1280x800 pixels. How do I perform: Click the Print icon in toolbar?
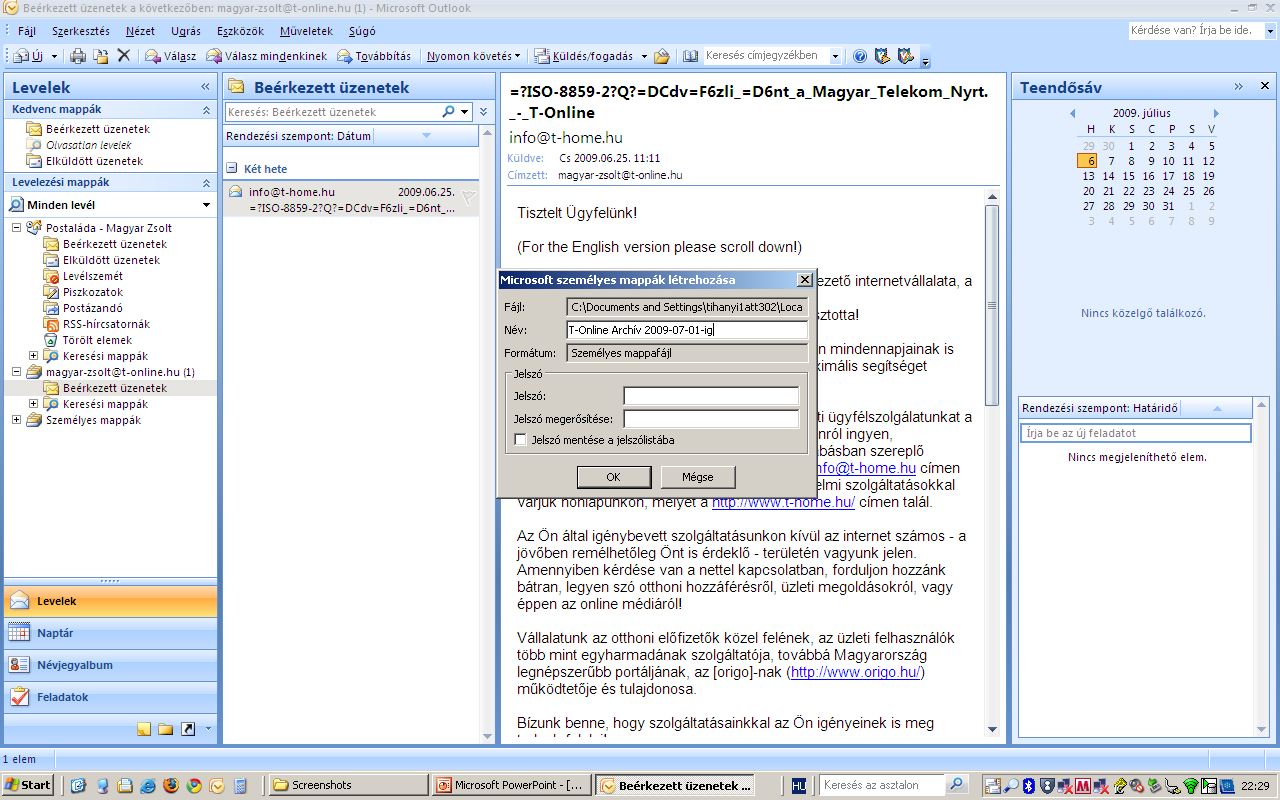(x=78, y=56)
